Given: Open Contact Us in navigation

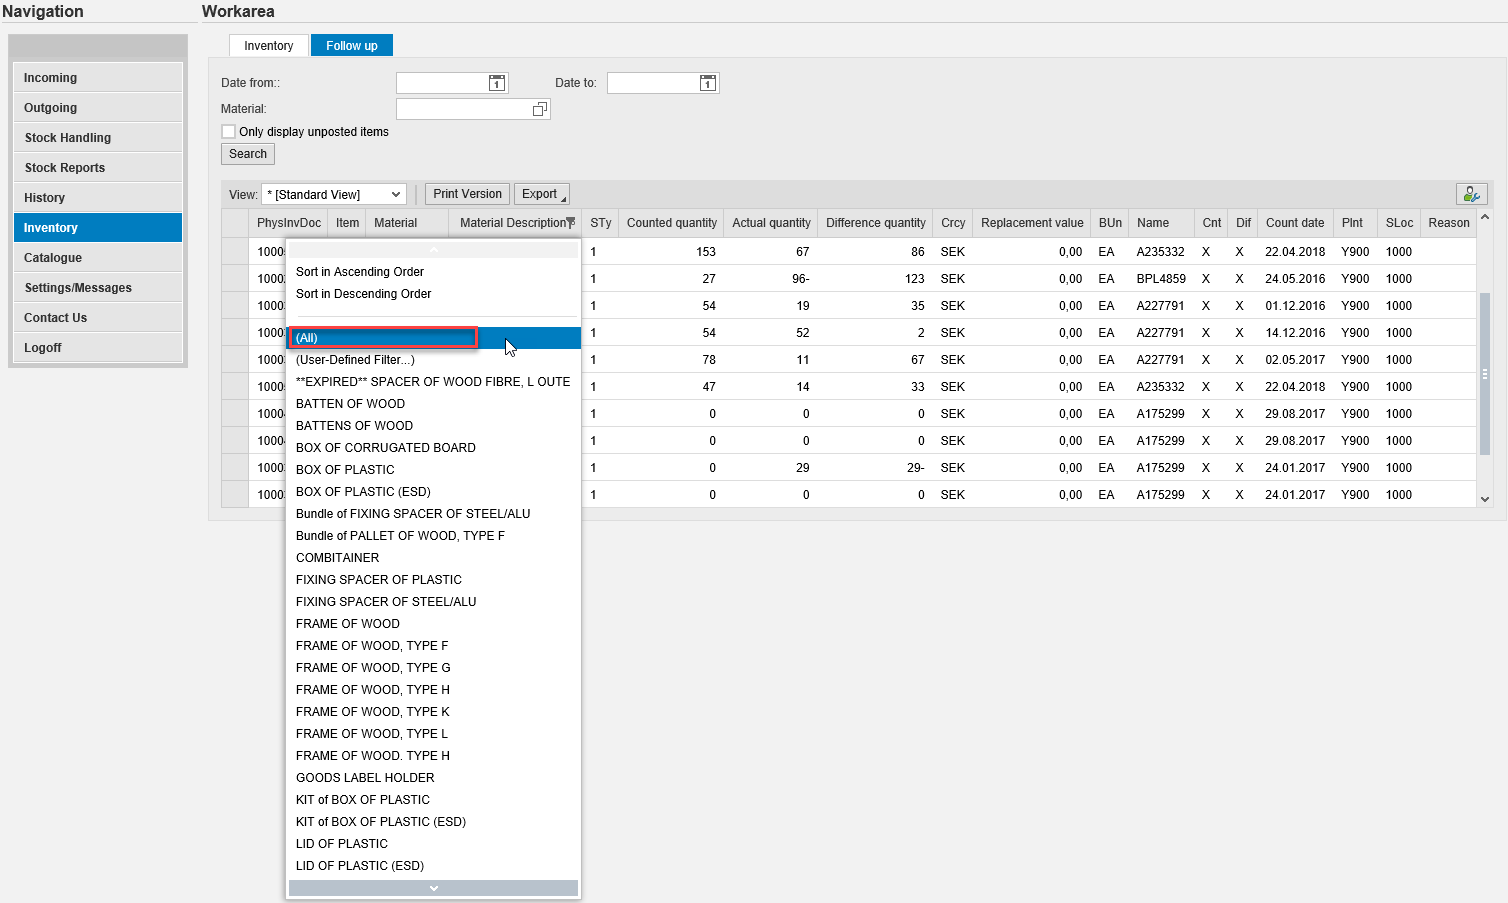Looking at the screenshot, I should point(98,318).
